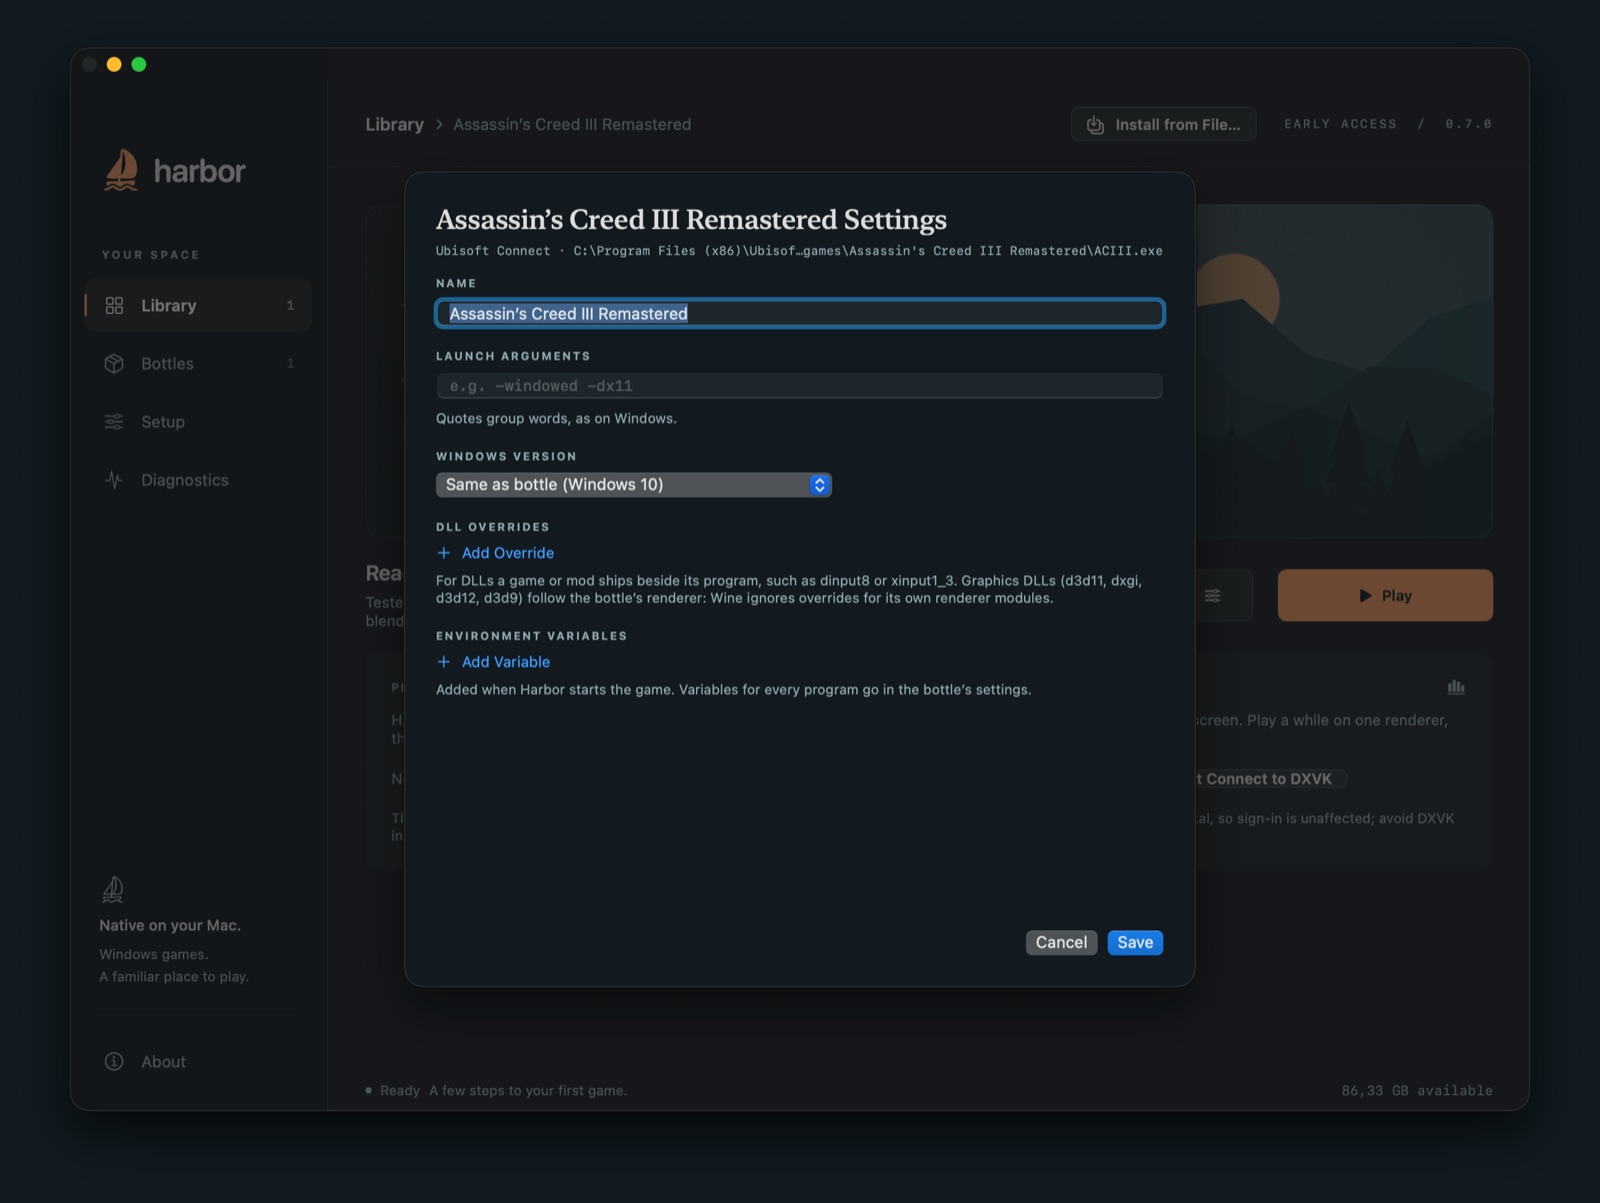Click the "Native on your Mac." text
Screen dimensions: 1600x1203
pyautogui.click(x=170, y=925)
